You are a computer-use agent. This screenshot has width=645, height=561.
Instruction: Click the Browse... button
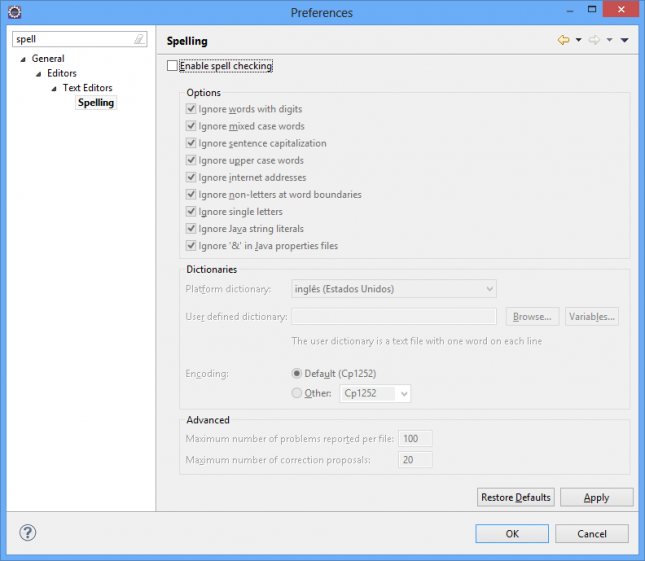tap(532, 316)
